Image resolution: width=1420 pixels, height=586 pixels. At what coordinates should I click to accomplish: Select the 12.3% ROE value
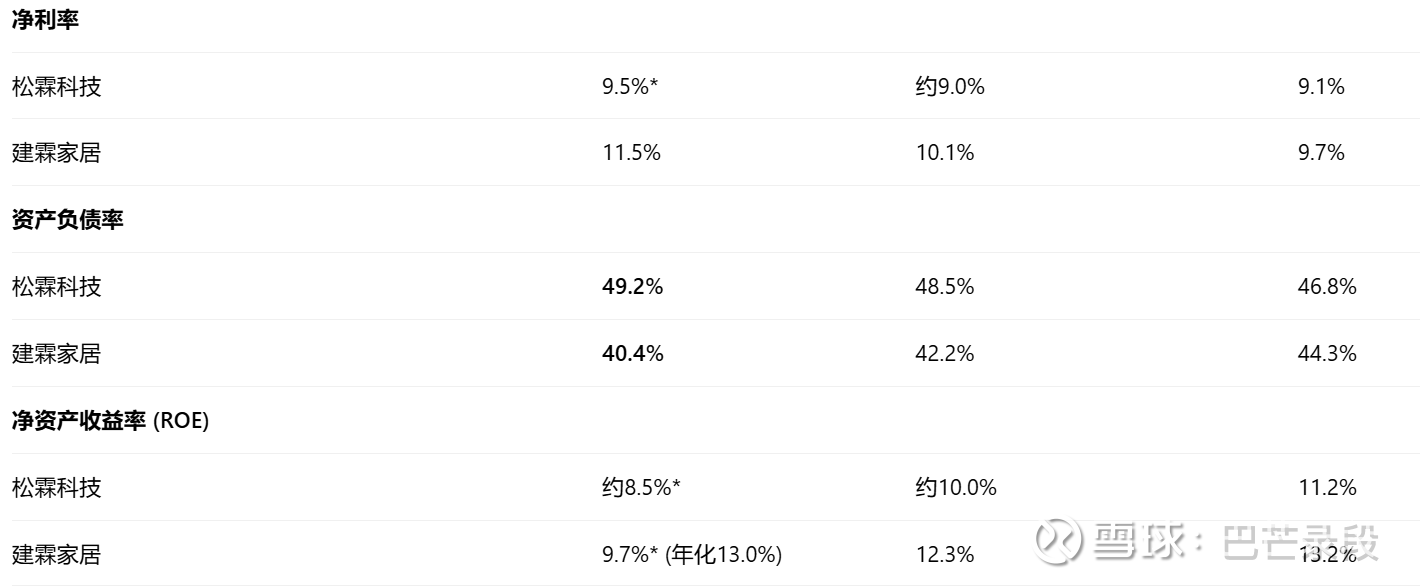pos(945,555)
